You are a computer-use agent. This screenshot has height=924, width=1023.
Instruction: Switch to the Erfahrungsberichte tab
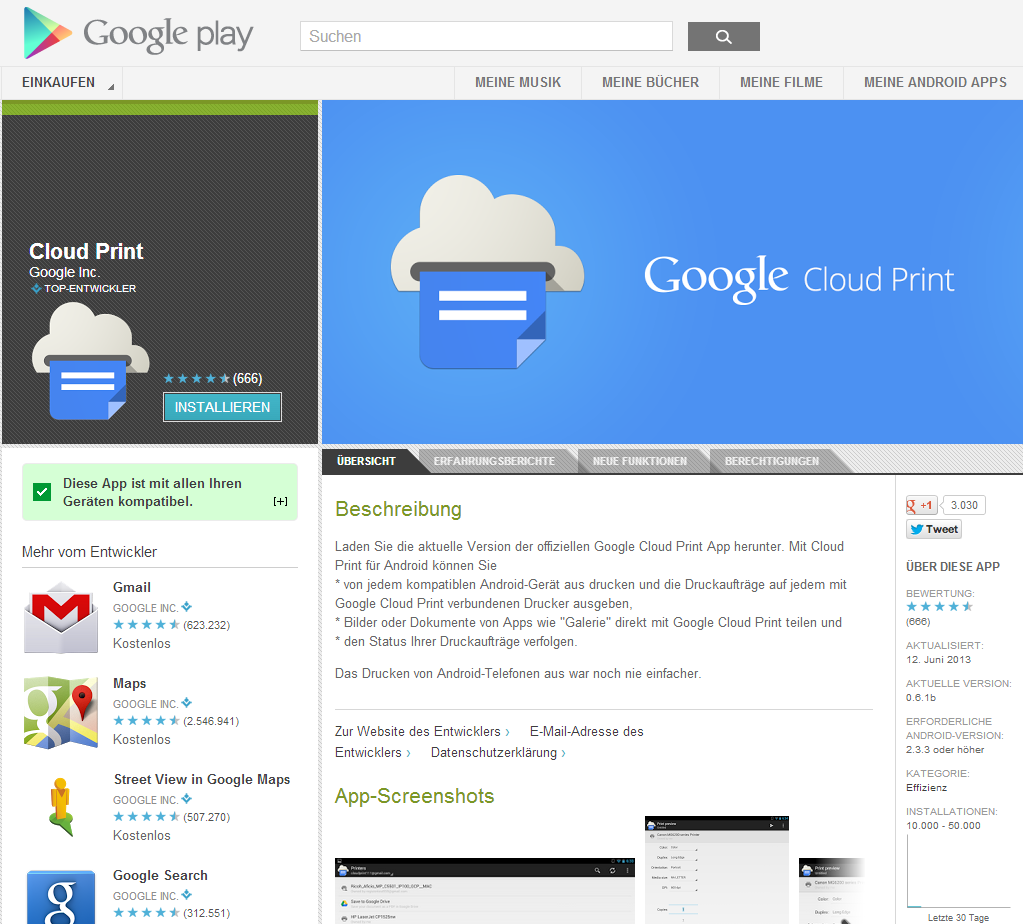tap(495, 461)
